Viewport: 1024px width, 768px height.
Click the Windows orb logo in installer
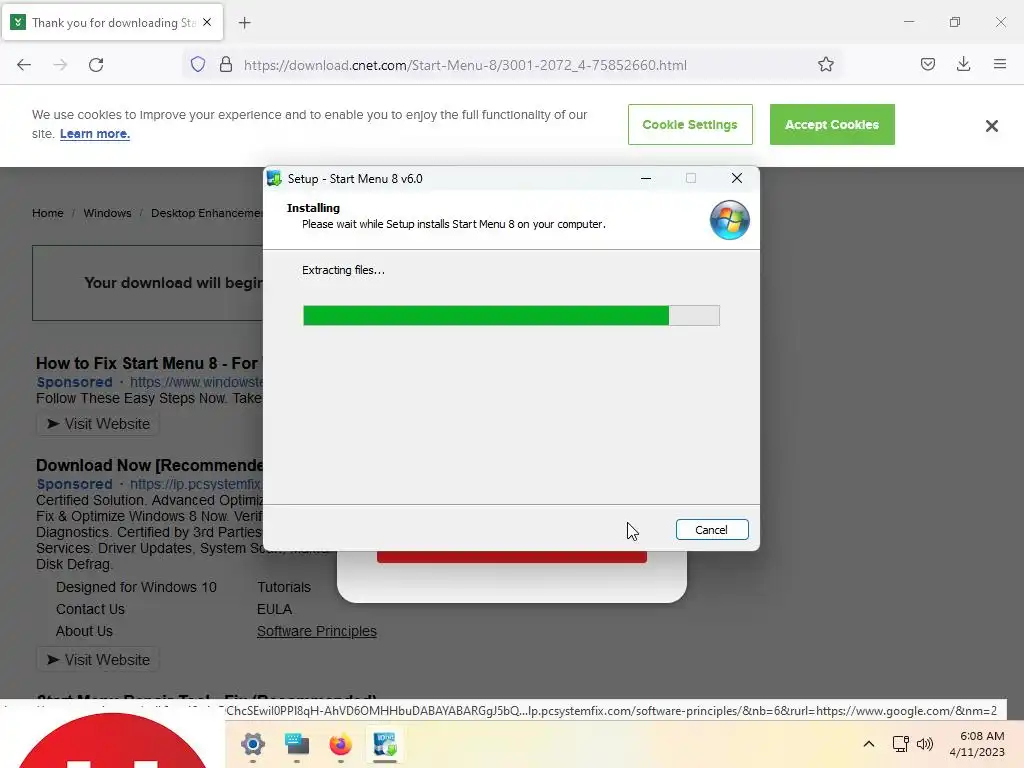pos(729,220)
